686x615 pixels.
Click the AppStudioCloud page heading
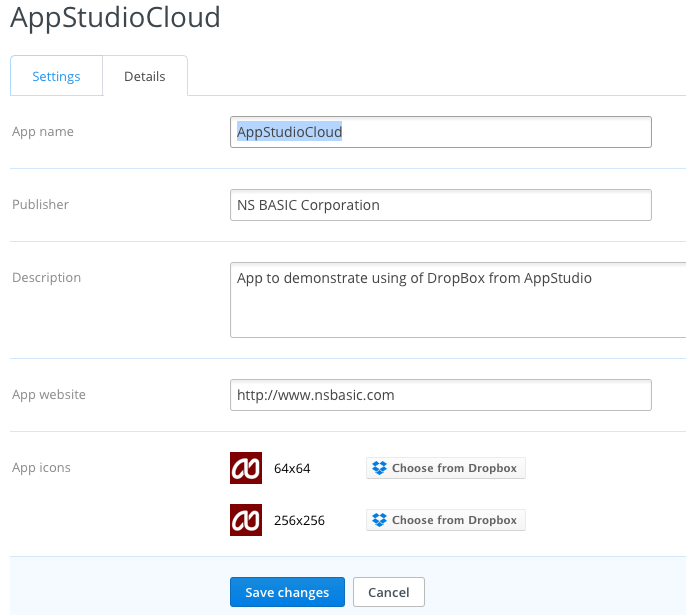[x=116, y=17]
